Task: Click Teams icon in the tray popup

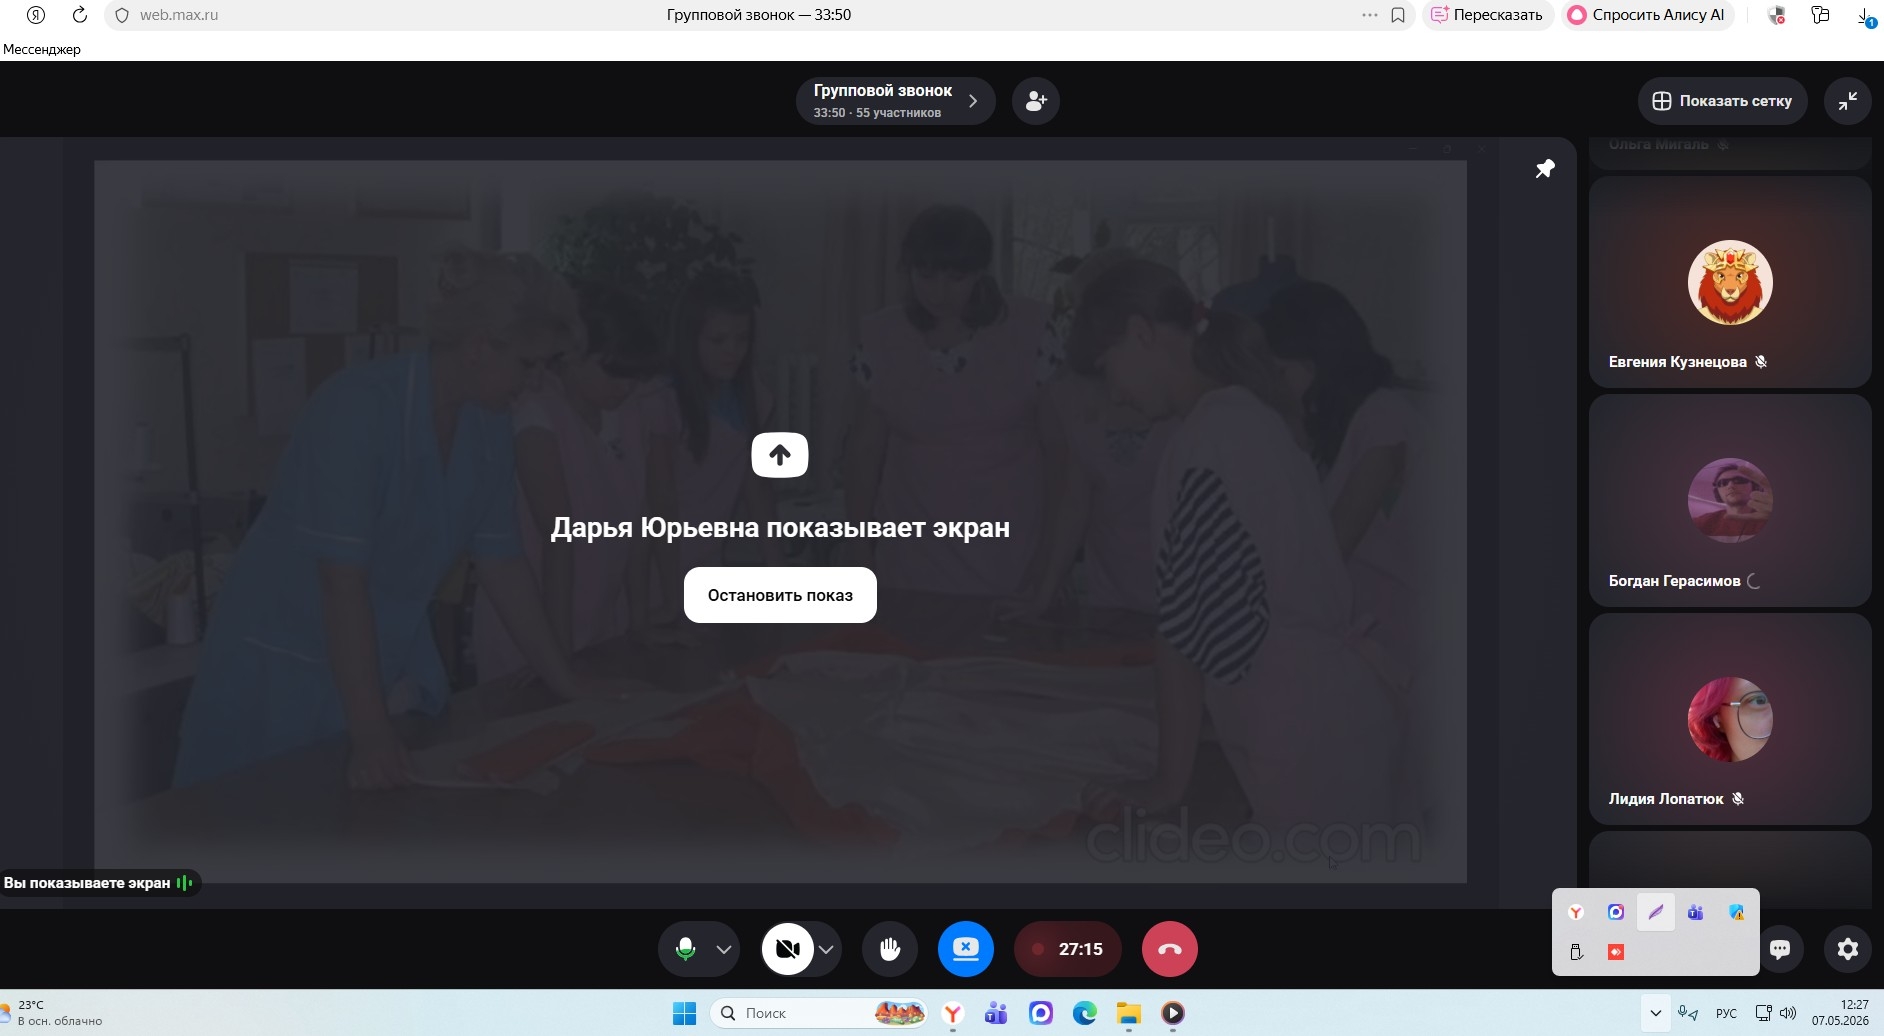Action: tap(1695, 912)
